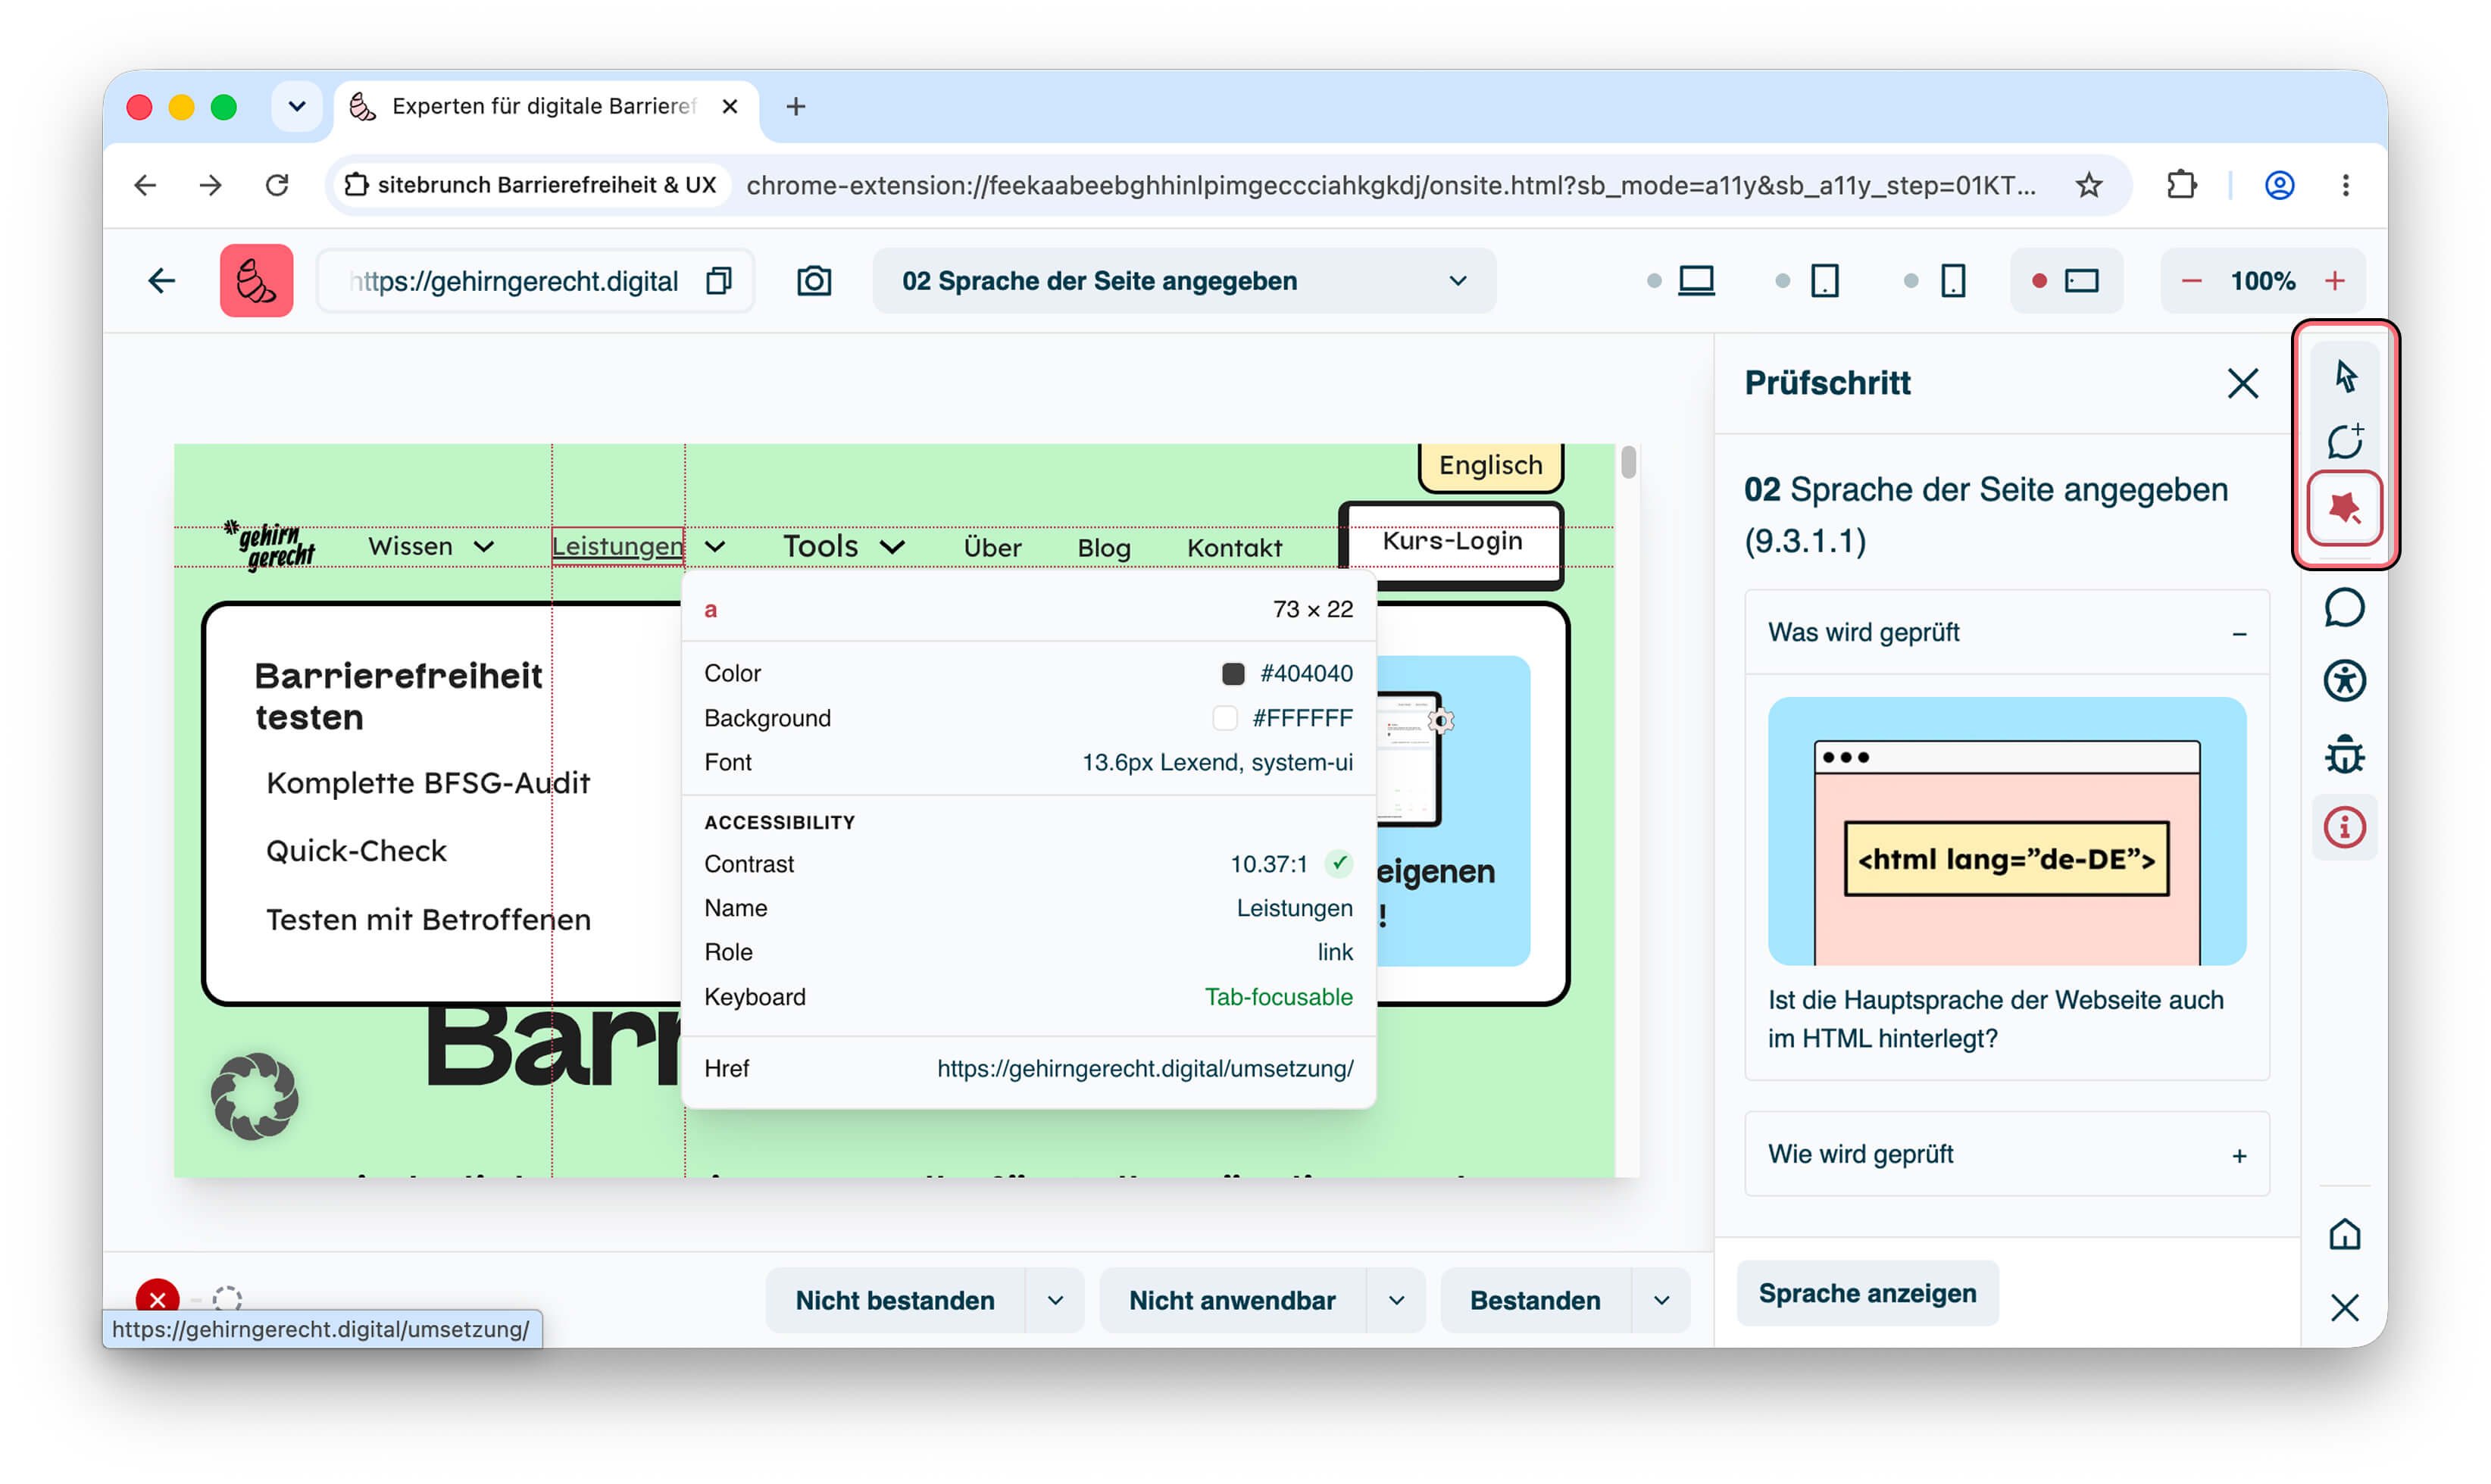The image size is (2491, 1484).
Task: Click the gehirngerecht logo
Action: coord(270,545)
